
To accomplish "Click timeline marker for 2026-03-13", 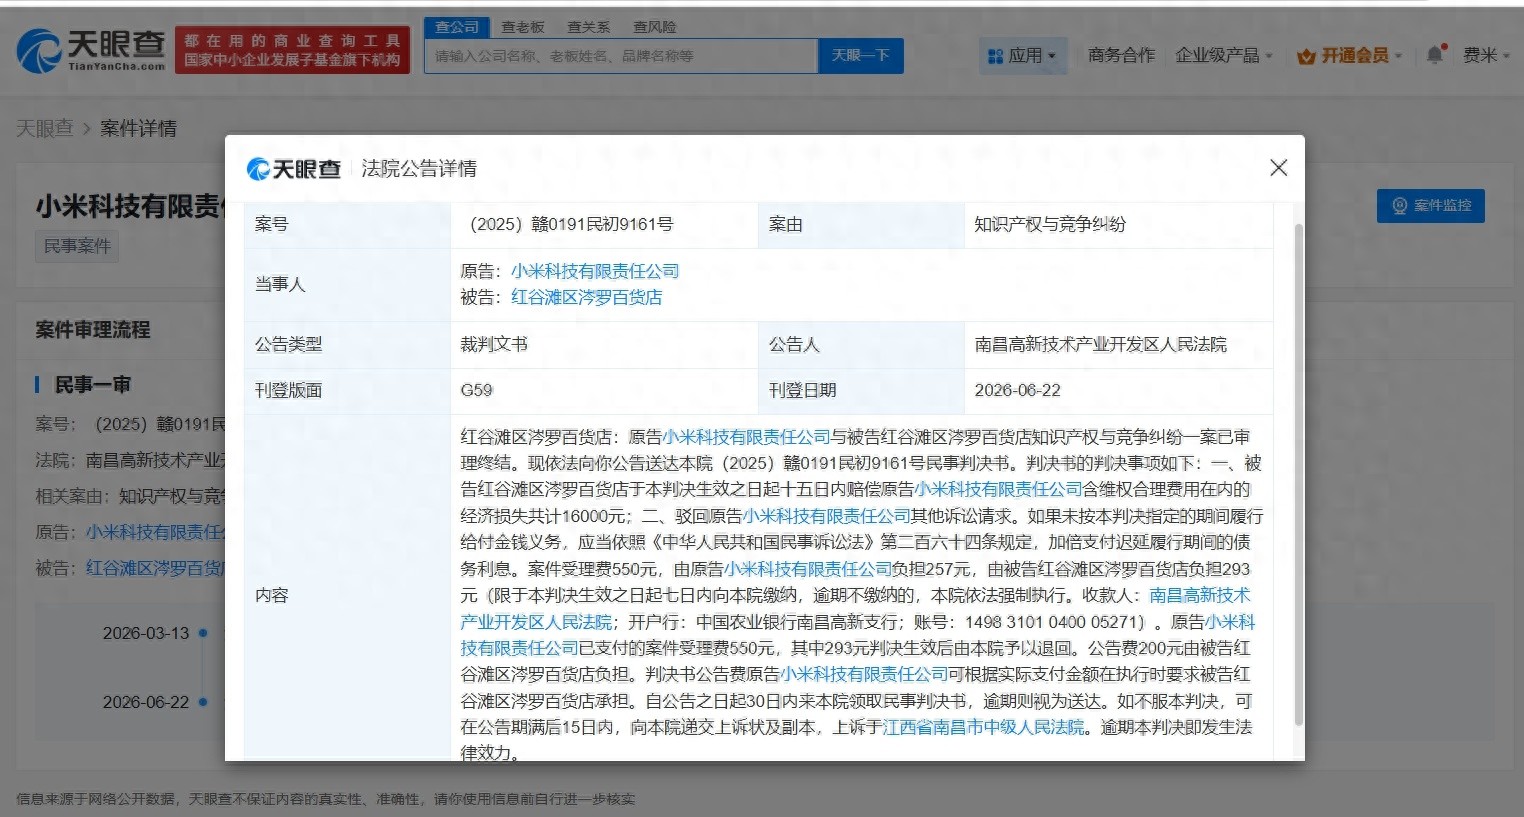I will (x=203, y=633).
